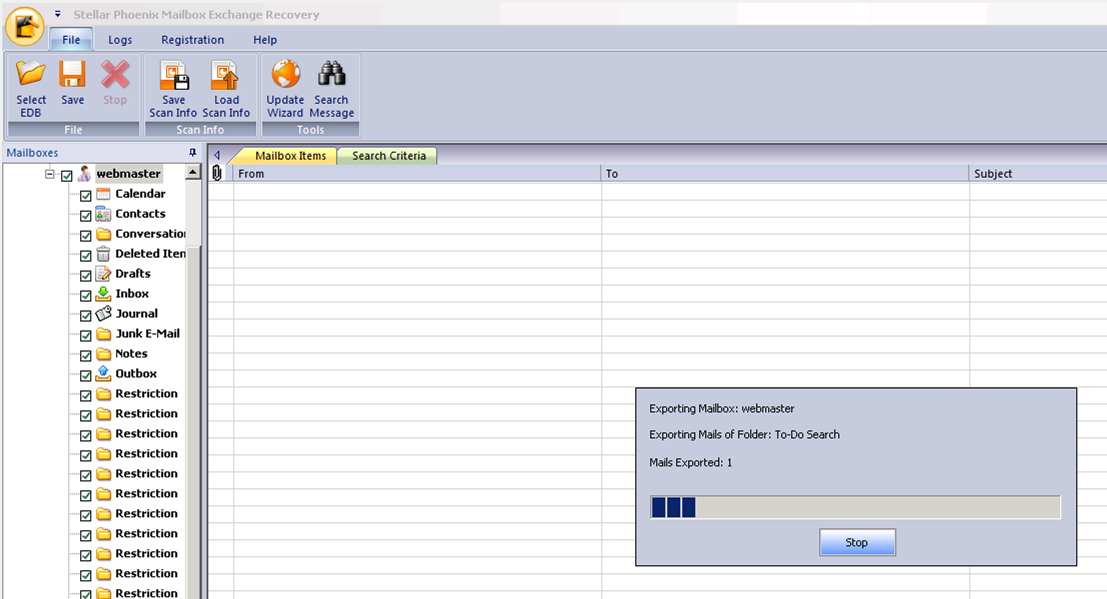Select the Notes folder label
The height and width of the screenshot is (599, 1107).
click(131, 353)
